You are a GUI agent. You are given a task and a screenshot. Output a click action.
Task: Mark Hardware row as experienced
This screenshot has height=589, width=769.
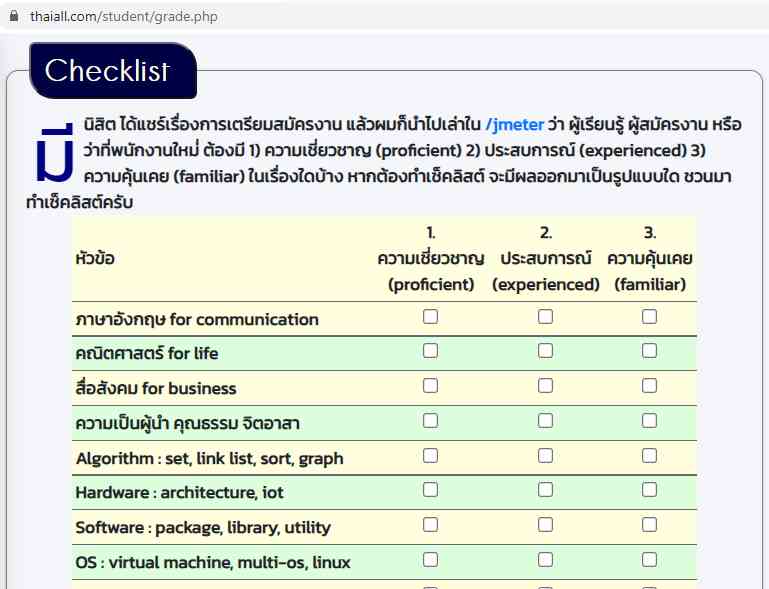tap(546, 490)
